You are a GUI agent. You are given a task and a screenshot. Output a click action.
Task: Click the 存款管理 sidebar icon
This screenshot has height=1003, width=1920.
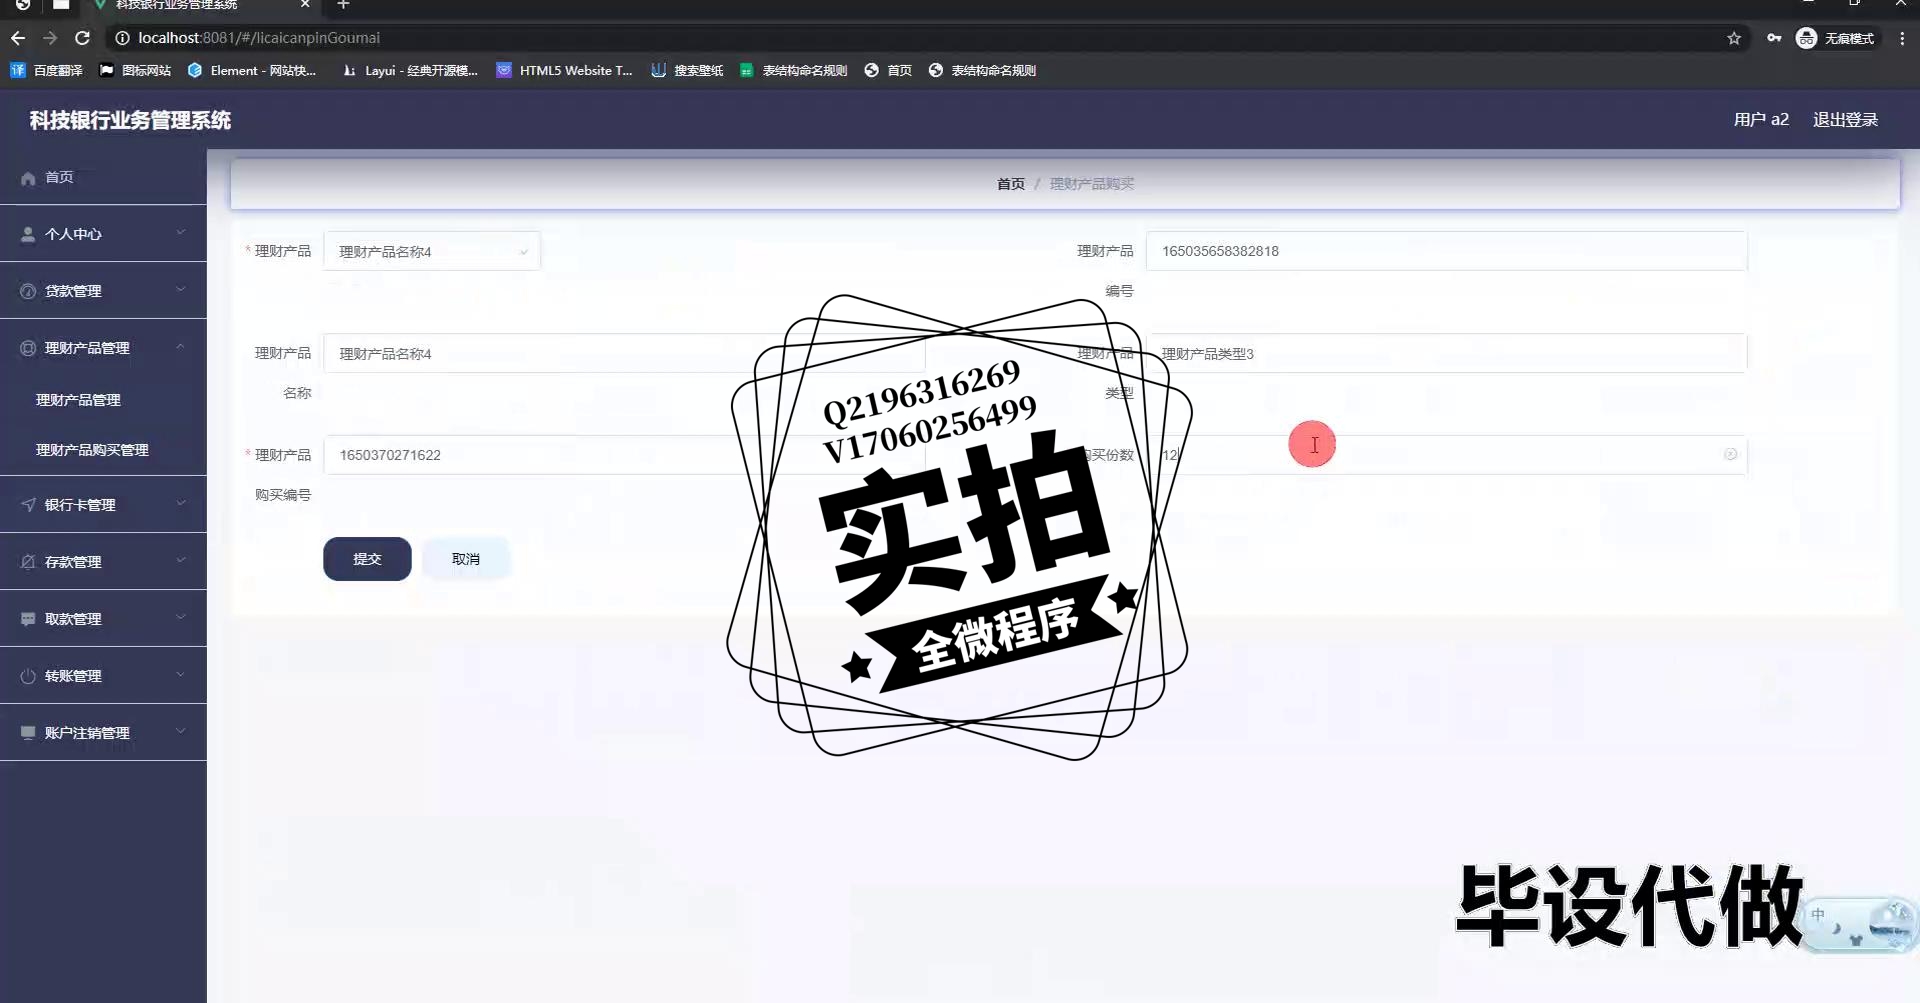coord(28,562)
